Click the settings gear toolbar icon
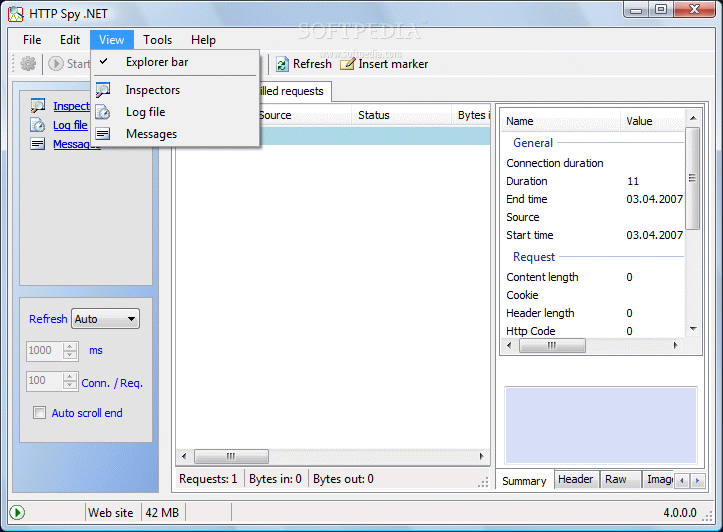The image size is (723, 532). [28, 63]
